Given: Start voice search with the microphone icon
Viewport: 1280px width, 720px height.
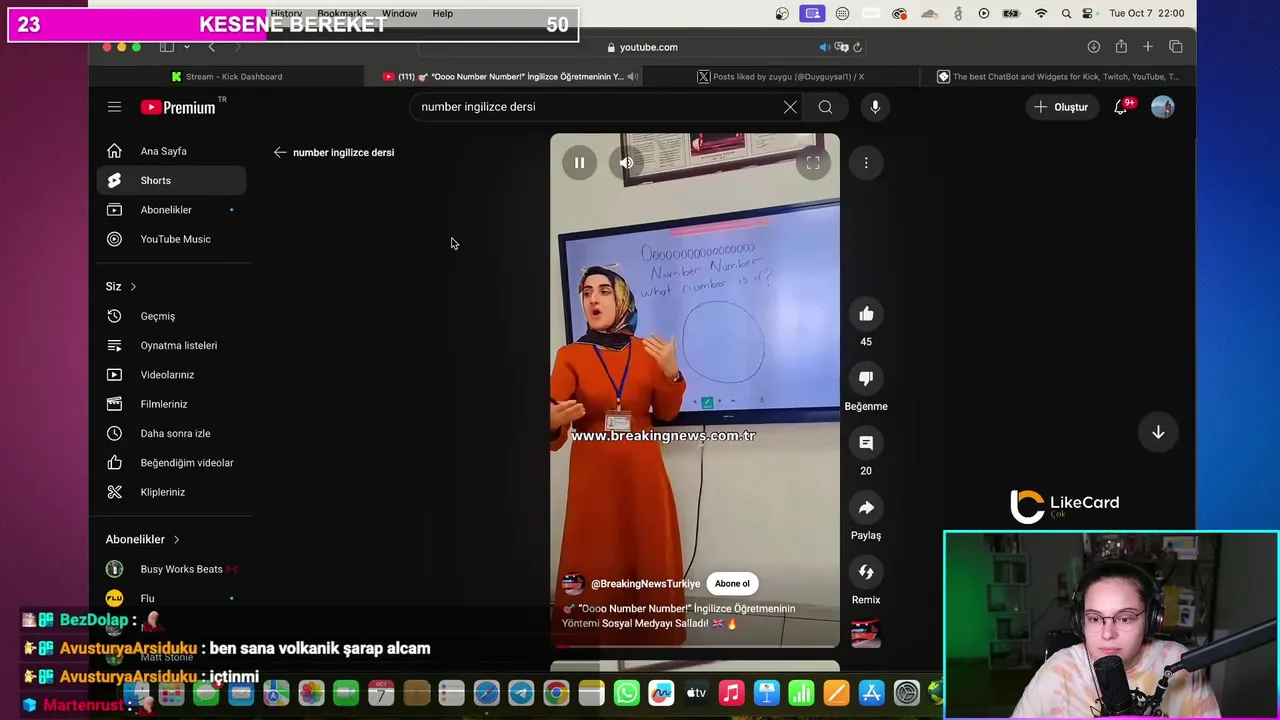Looking at the screenshot, I should pyautogui.click(x=875, y=107).
